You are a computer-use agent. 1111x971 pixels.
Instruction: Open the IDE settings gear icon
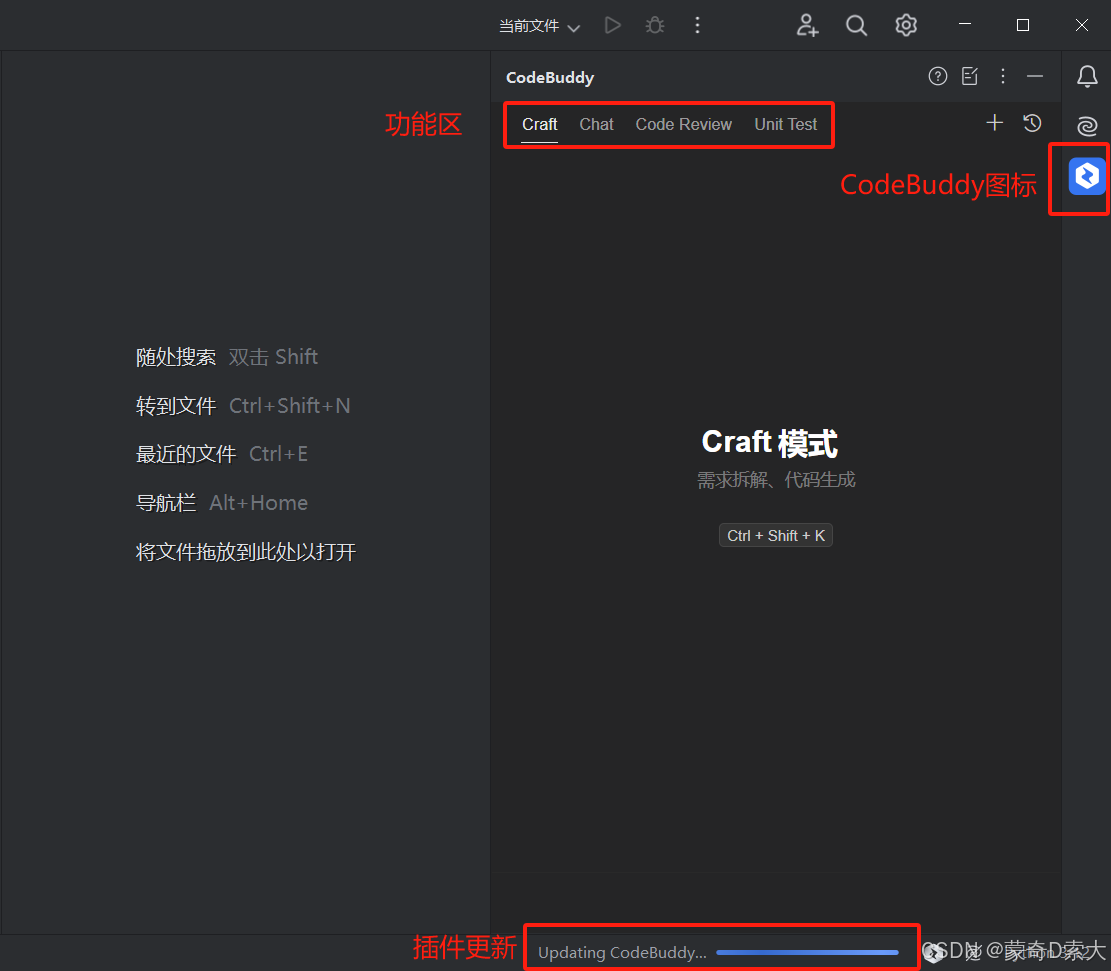[x=906, y=26]
